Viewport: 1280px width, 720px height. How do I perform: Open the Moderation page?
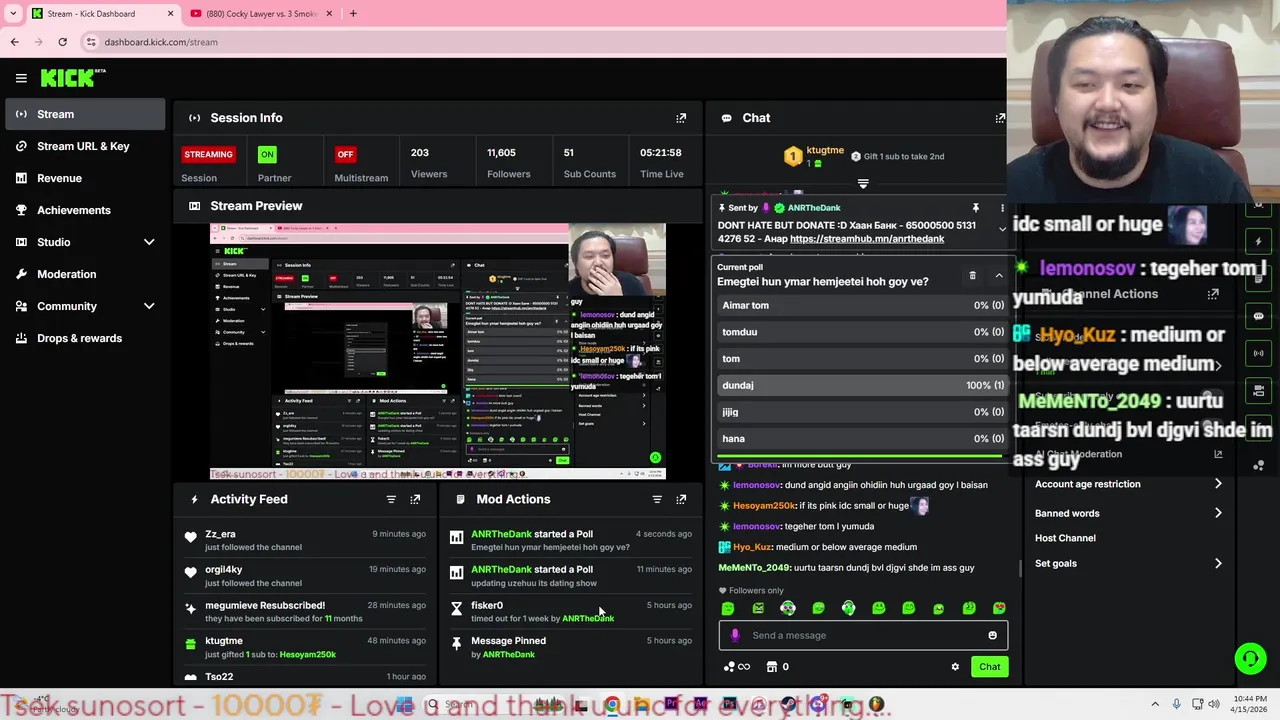coord(86,274)
